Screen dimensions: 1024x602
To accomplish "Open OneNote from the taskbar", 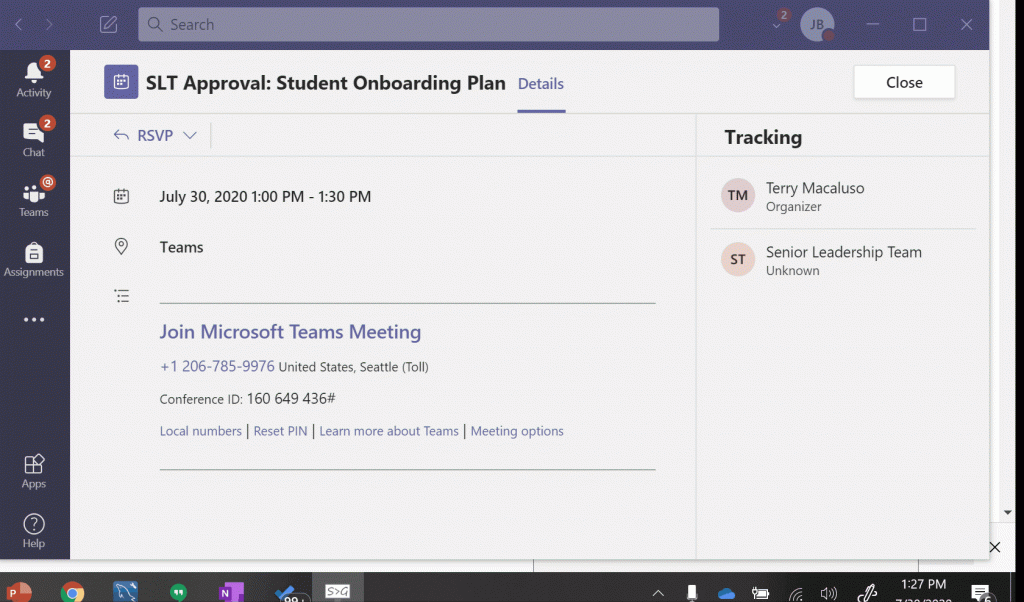I will (x=231, y=592).
